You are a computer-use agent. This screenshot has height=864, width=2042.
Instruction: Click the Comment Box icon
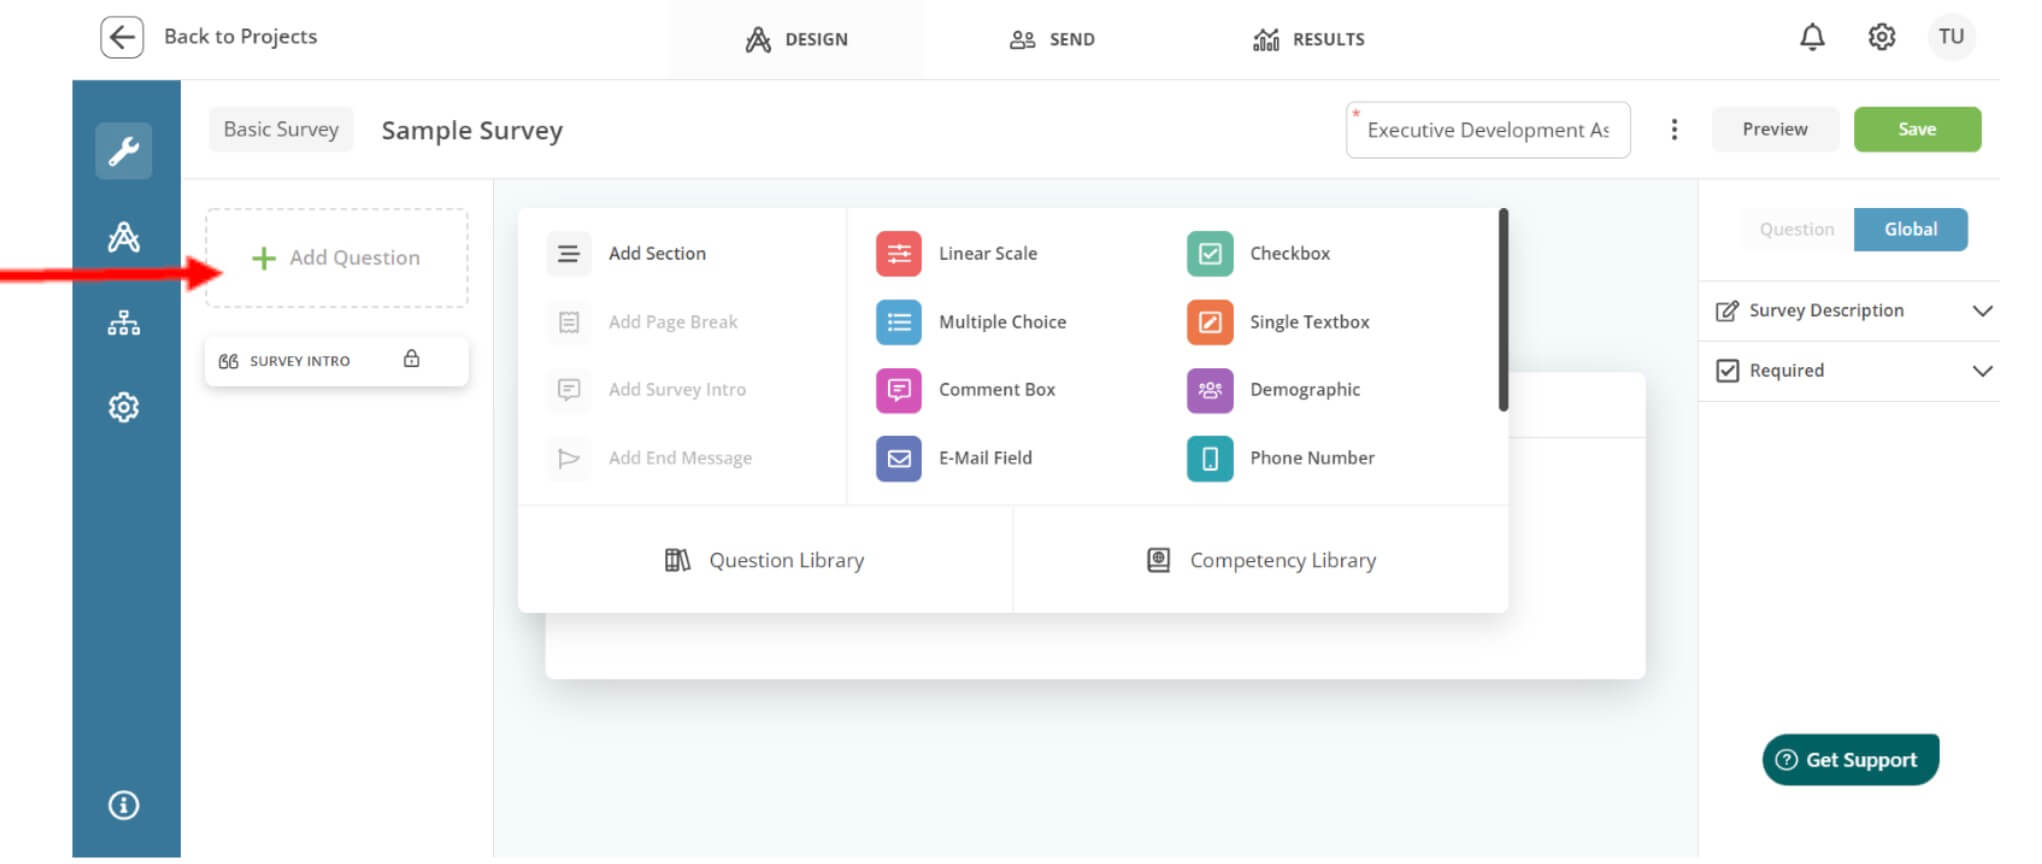point(898,390)
